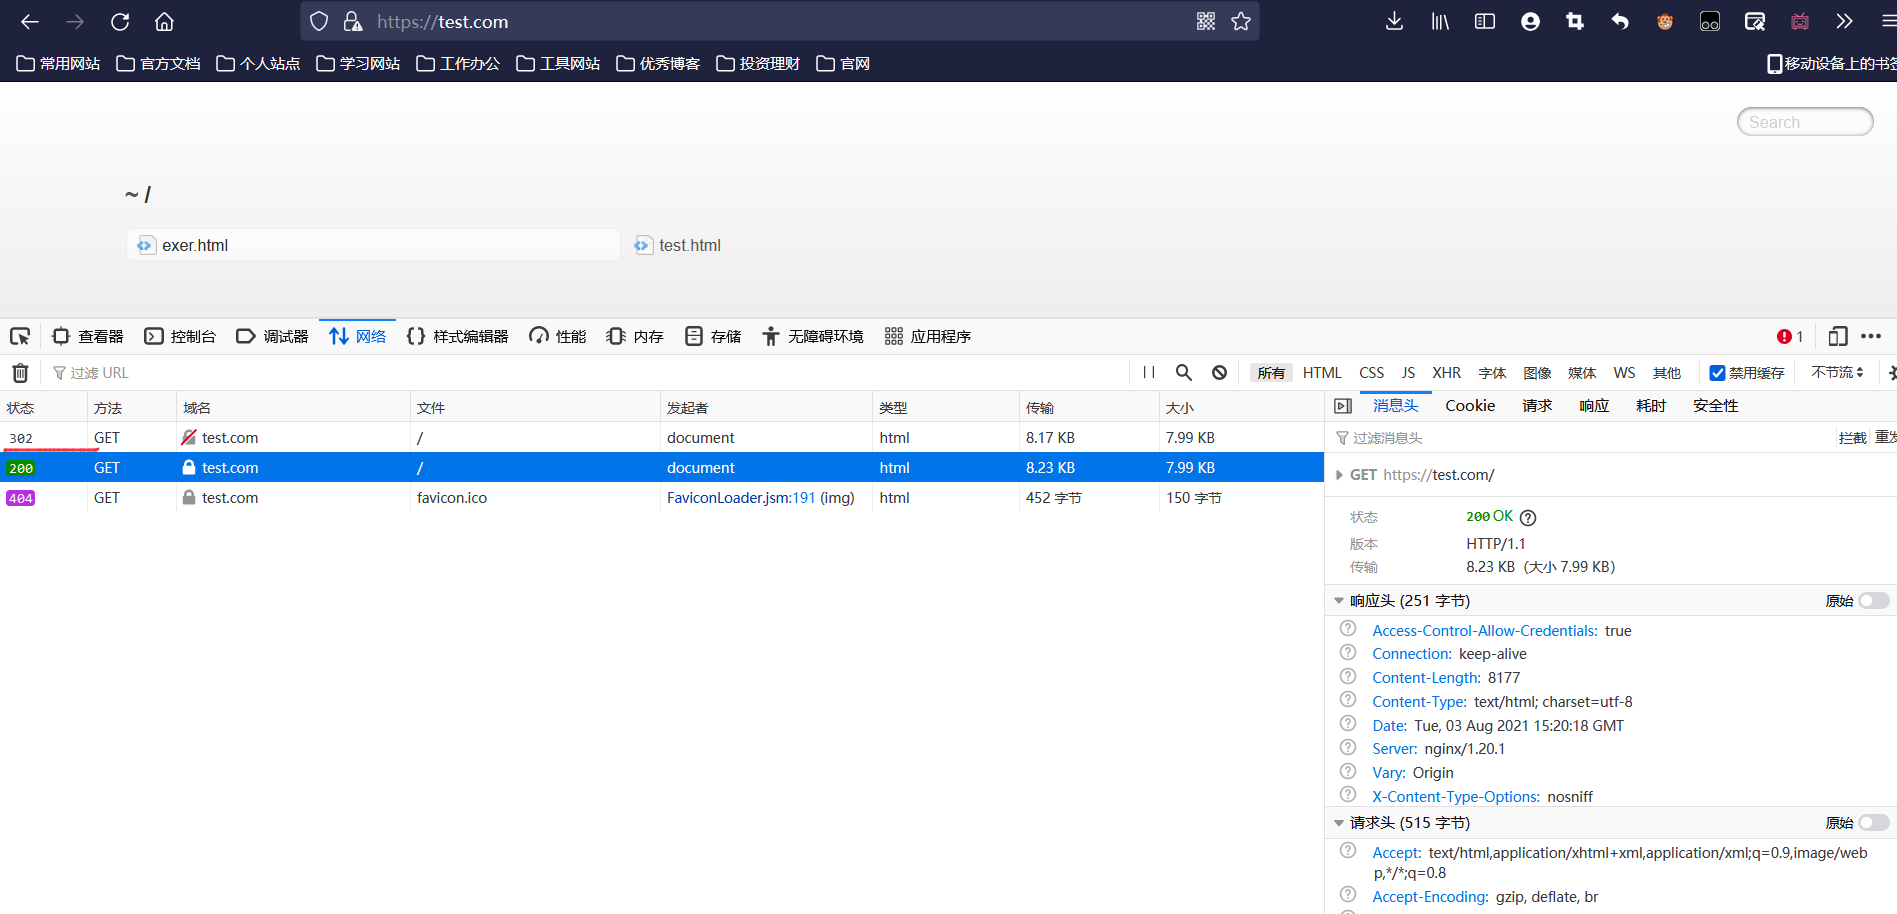
Task: Open the 响应 tab in details pane
Action: tap(1594, 406)
